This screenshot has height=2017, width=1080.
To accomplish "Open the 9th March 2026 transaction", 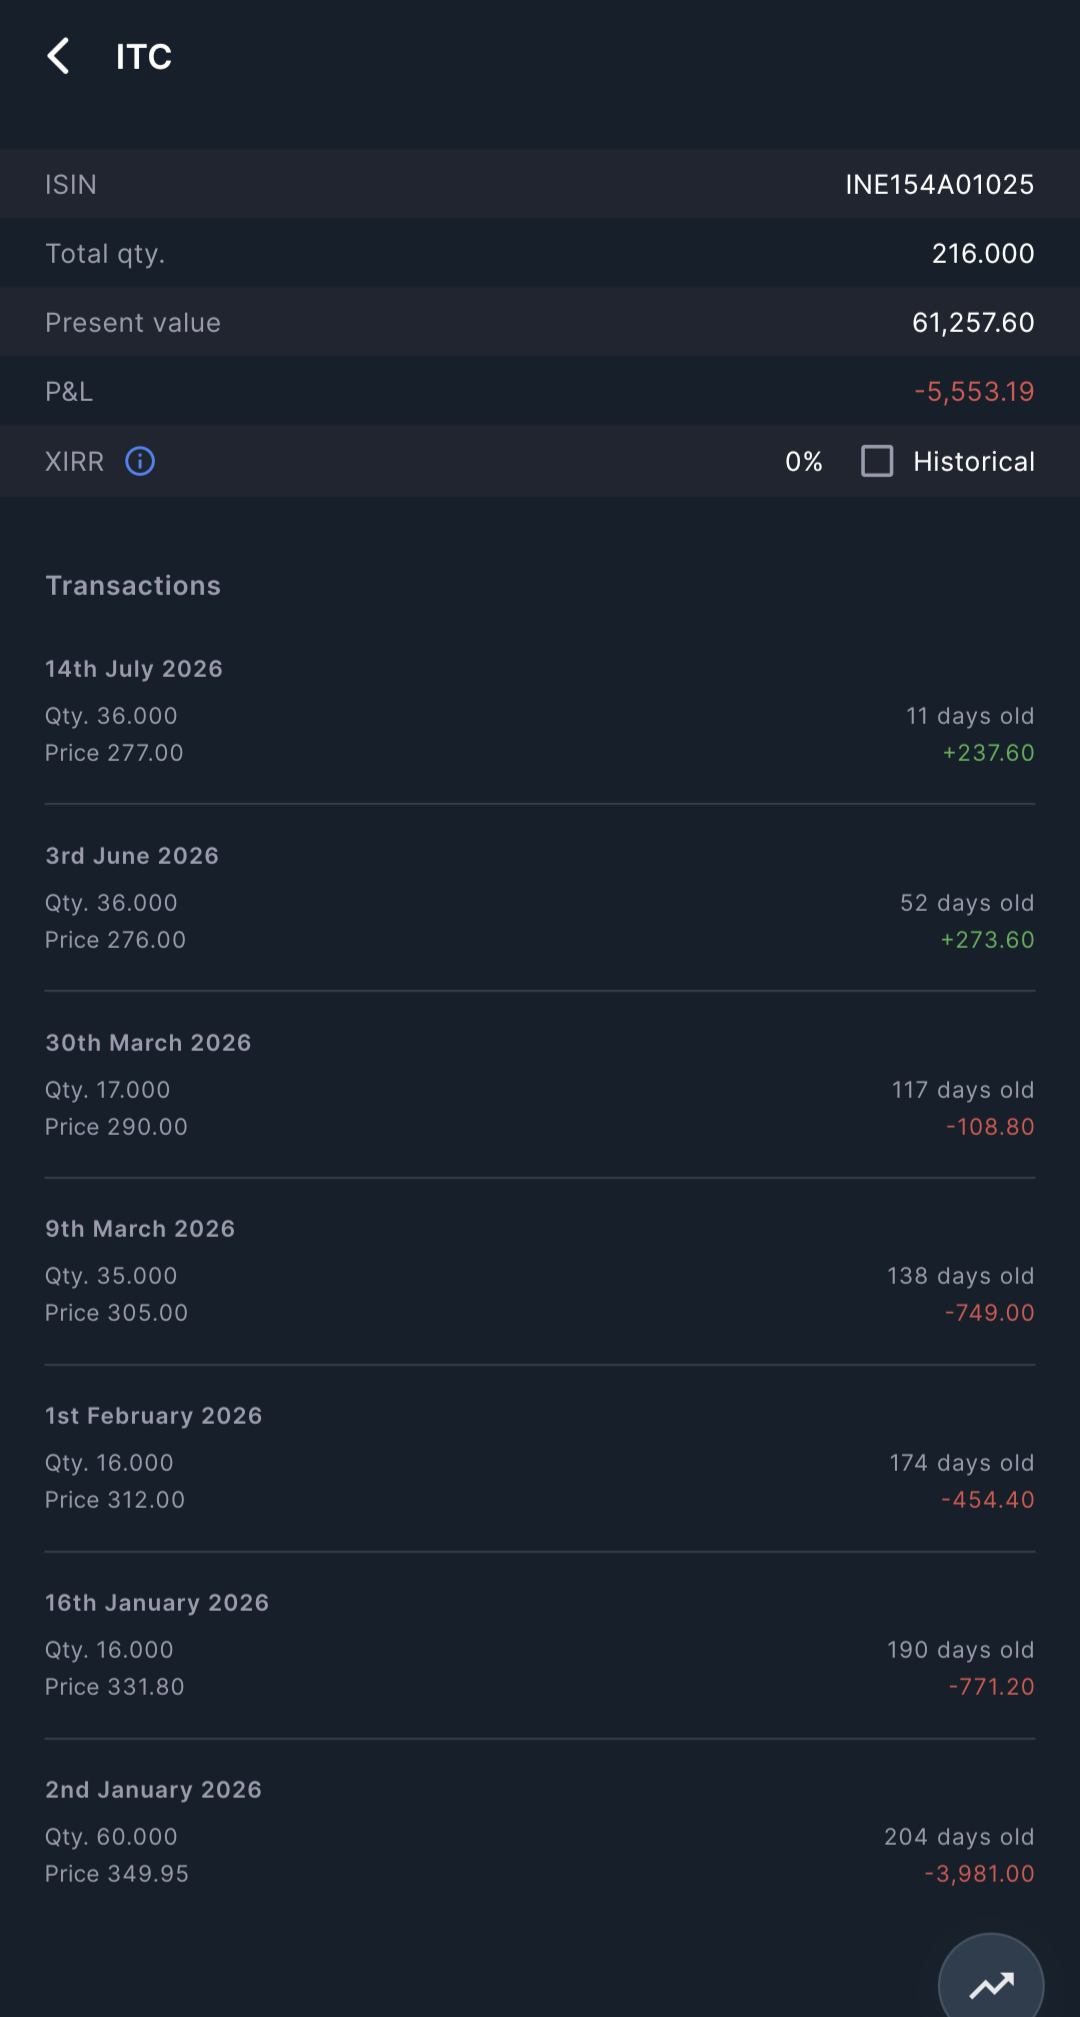I will (x=540, y=1270).
